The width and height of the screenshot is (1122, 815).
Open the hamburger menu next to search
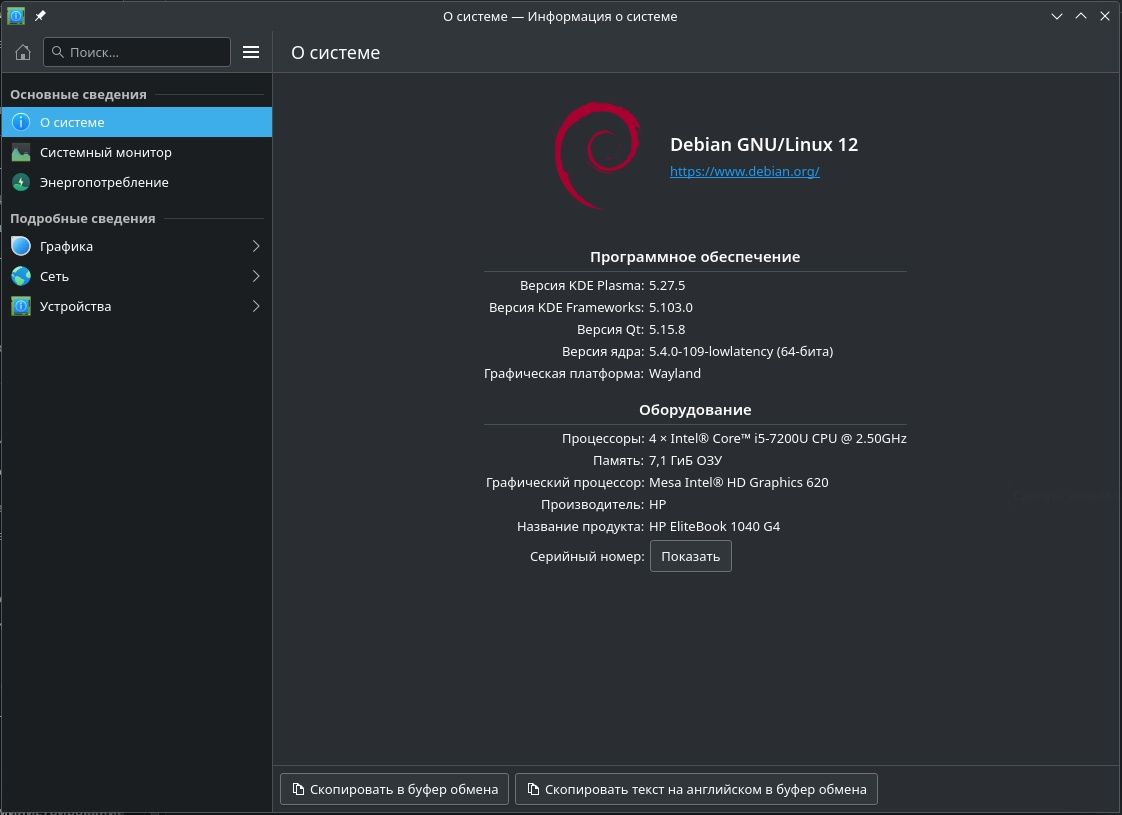click(251, 52)
